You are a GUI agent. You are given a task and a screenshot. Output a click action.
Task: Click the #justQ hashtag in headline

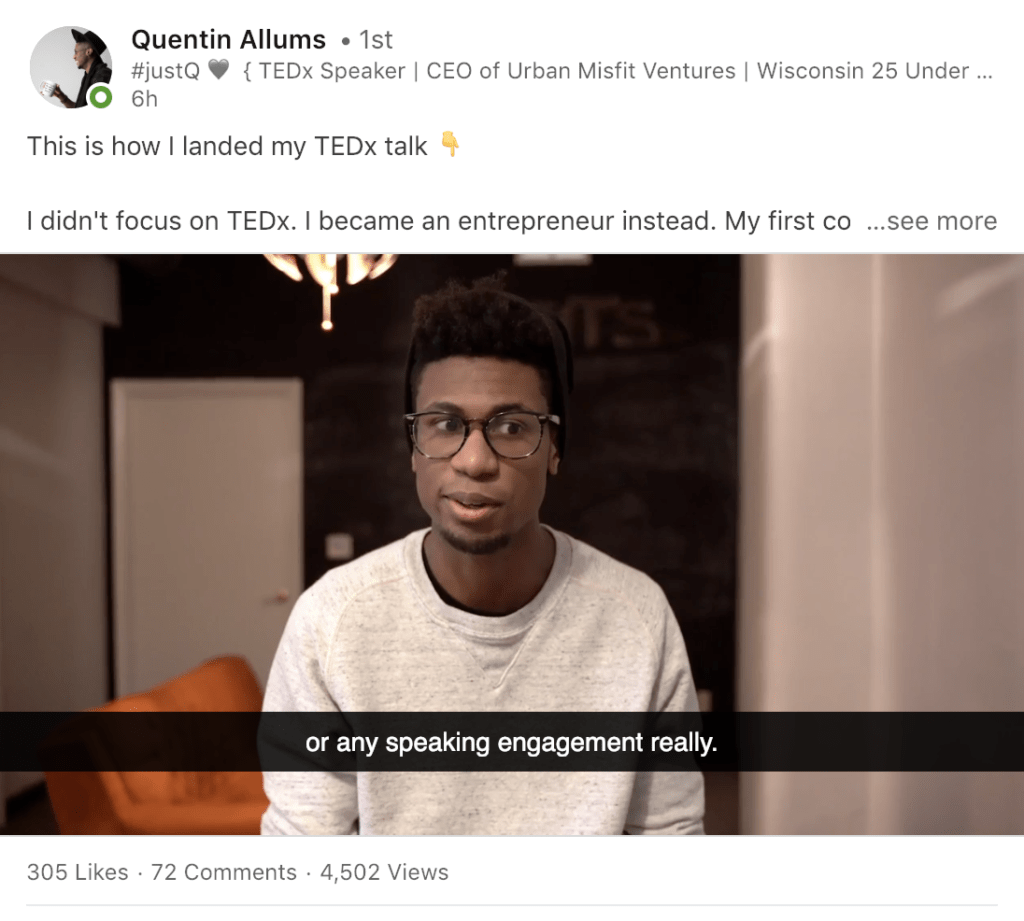165,70
